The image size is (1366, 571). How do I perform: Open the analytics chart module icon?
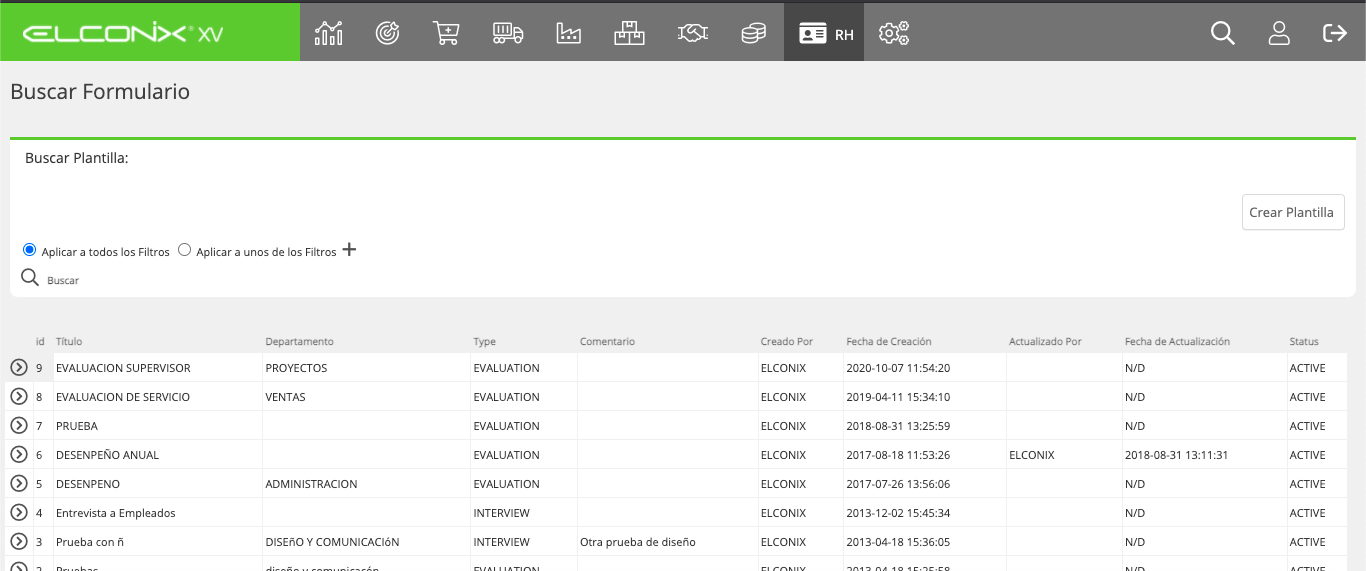pos(328,33)
